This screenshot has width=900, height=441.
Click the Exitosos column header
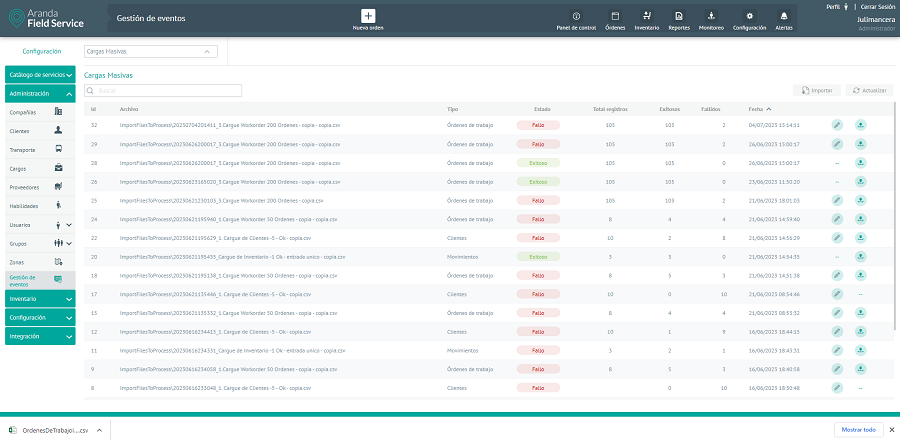click(x=669, y=109)
